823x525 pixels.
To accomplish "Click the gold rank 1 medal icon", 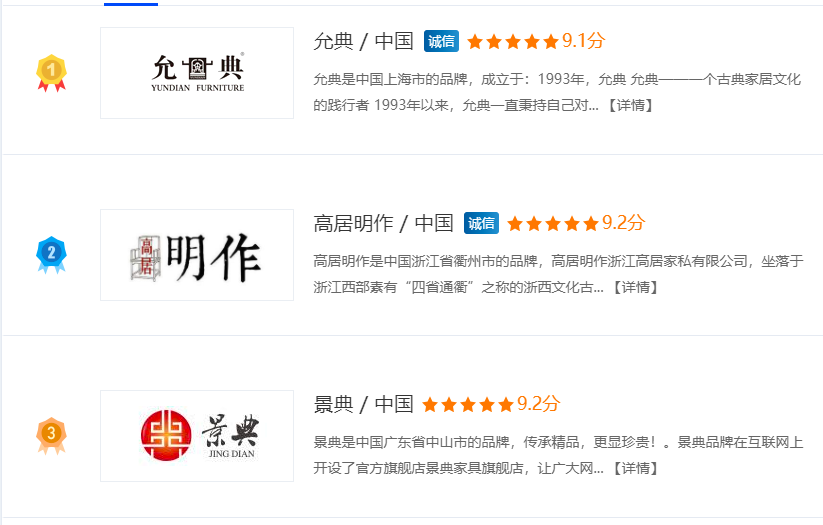I will click(51, 73).
